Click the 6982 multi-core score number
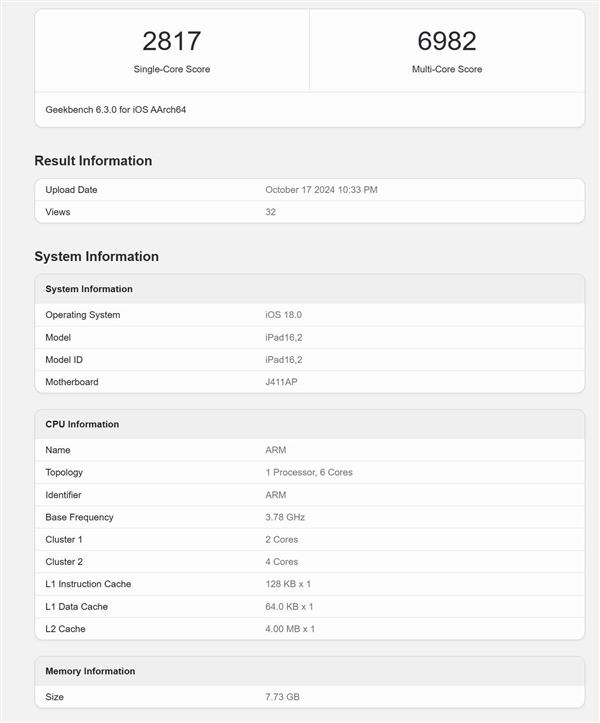The width and height of the screenshot is (600, 723). click(x=446, y=41)
